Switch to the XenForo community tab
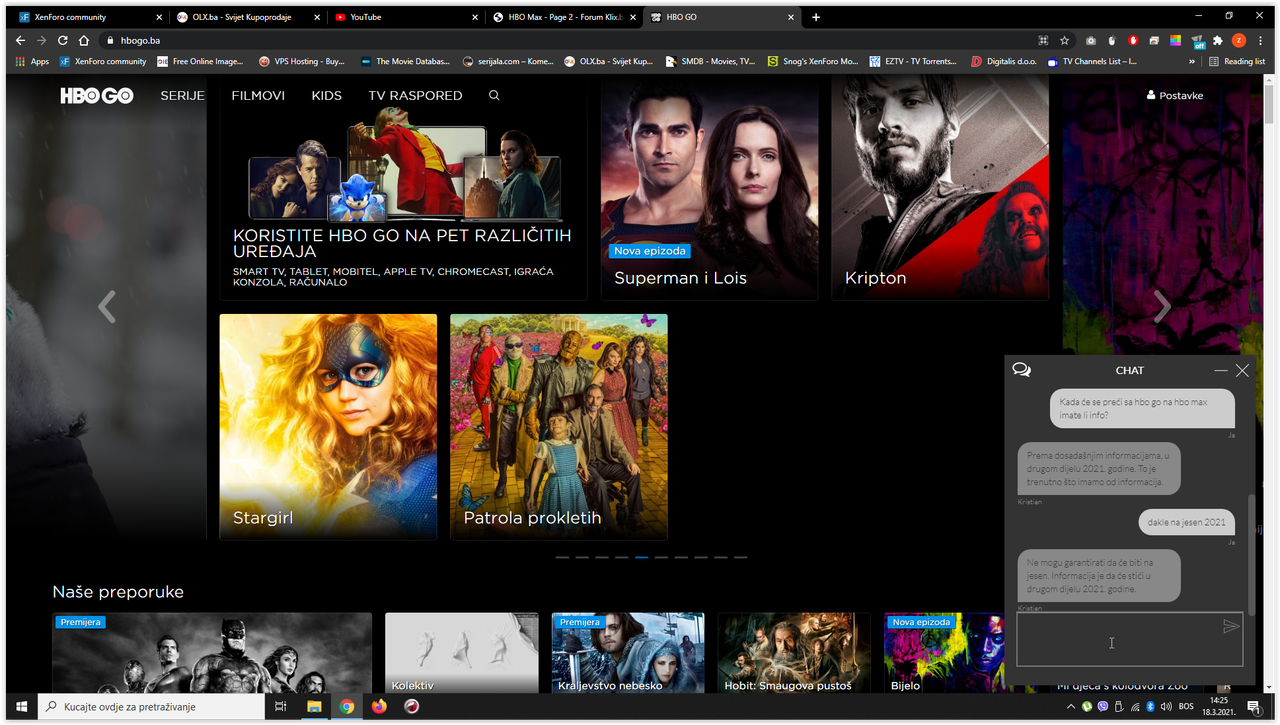The width and height of the screenshot is (1280, 725). point(89,17)
